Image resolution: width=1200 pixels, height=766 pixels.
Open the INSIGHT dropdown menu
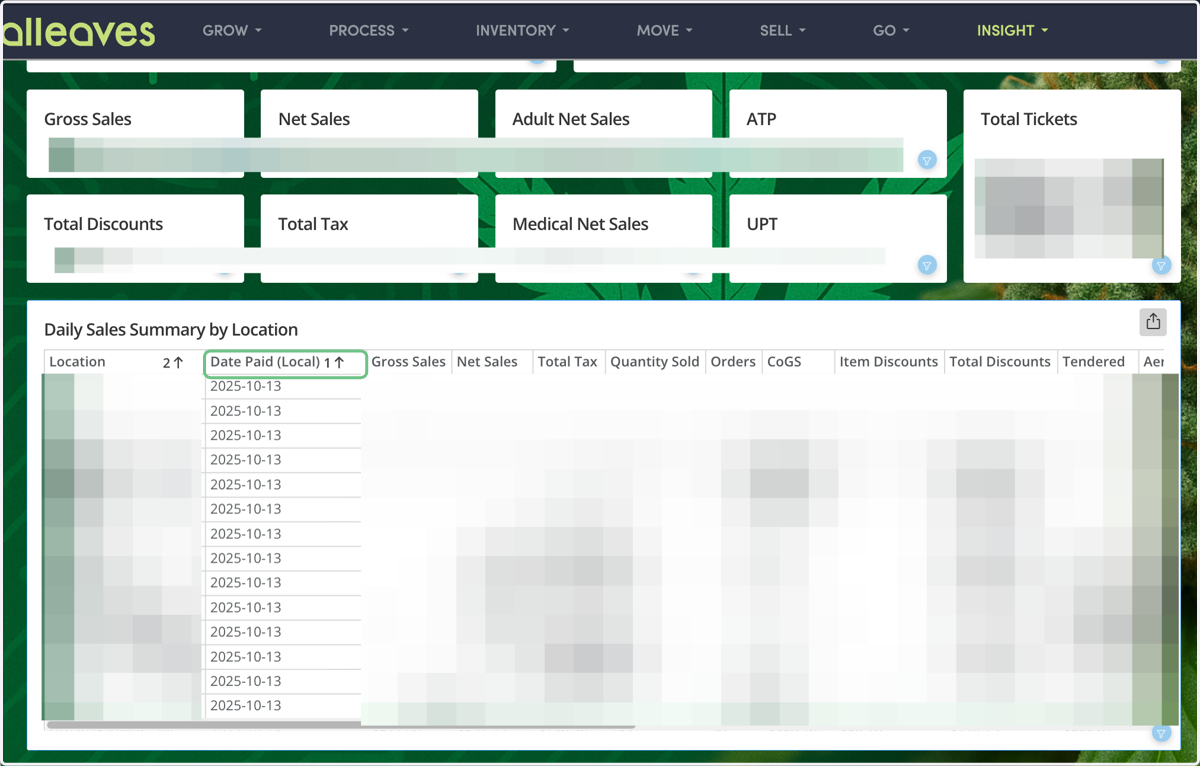(x=1012, y=30)
